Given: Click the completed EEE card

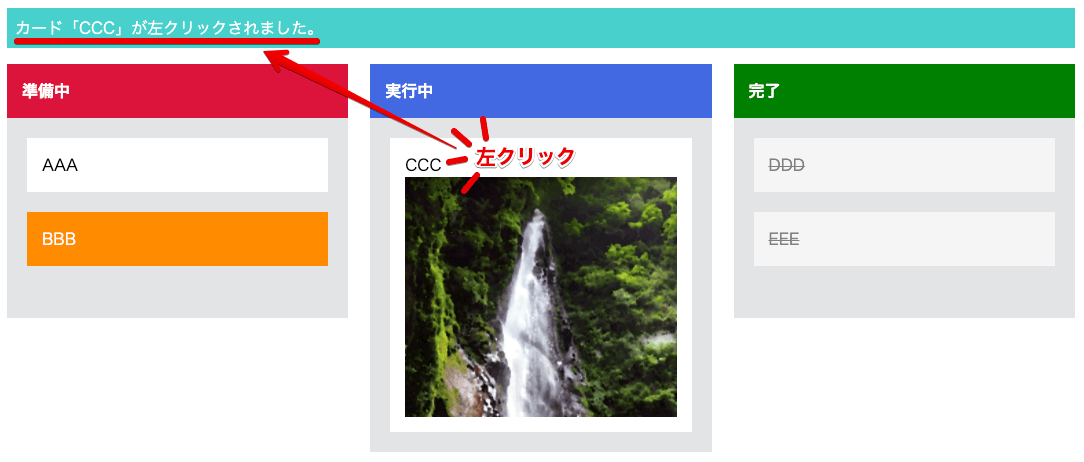Looking at the screenshot, I should coord(904,239).
